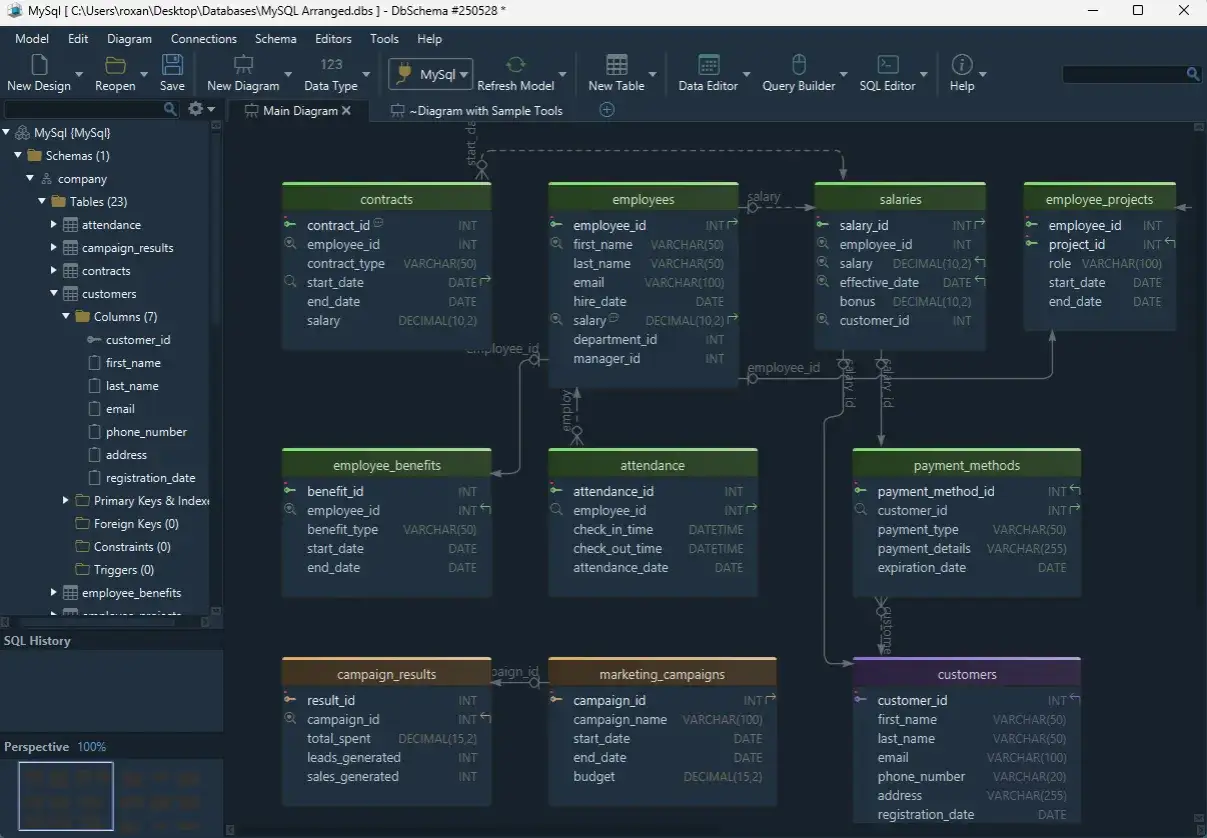Click the tree search input field
1207x838 pixels.
82,109
